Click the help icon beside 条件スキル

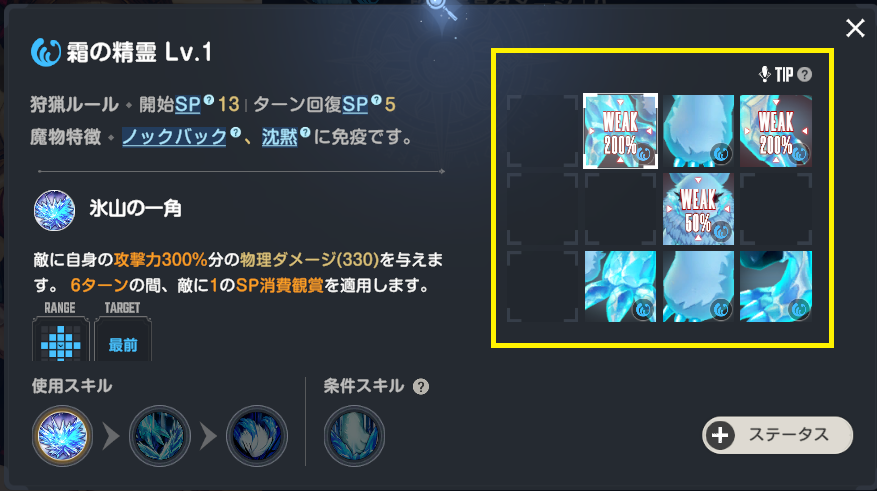(x=421, y=386)
